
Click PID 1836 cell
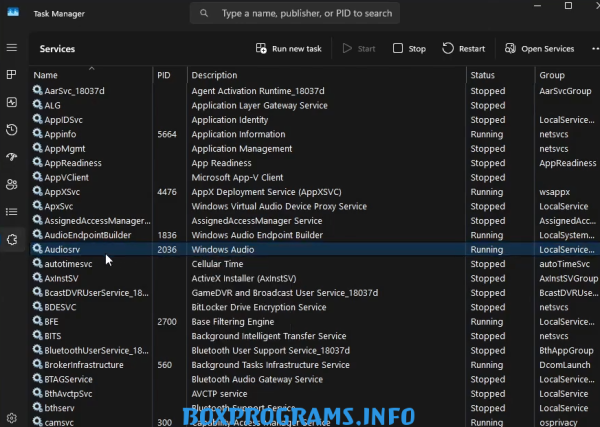click(167, 235)
